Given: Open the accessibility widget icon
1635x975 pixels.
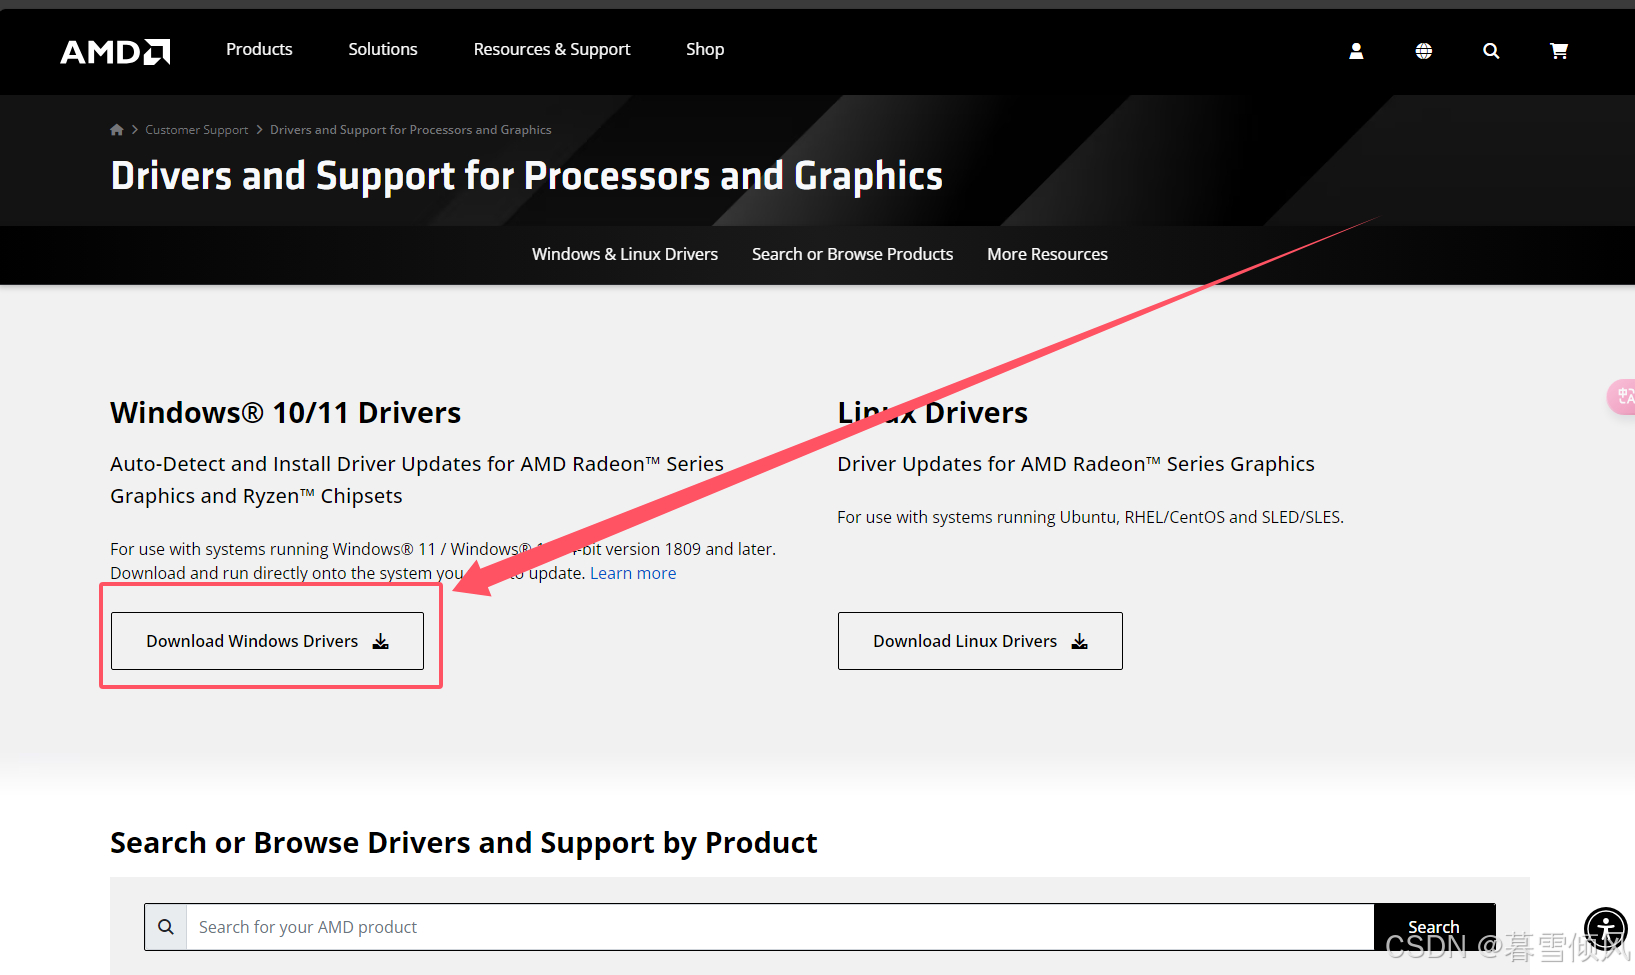Looking at the screenshot, I should pos(1606,929).
